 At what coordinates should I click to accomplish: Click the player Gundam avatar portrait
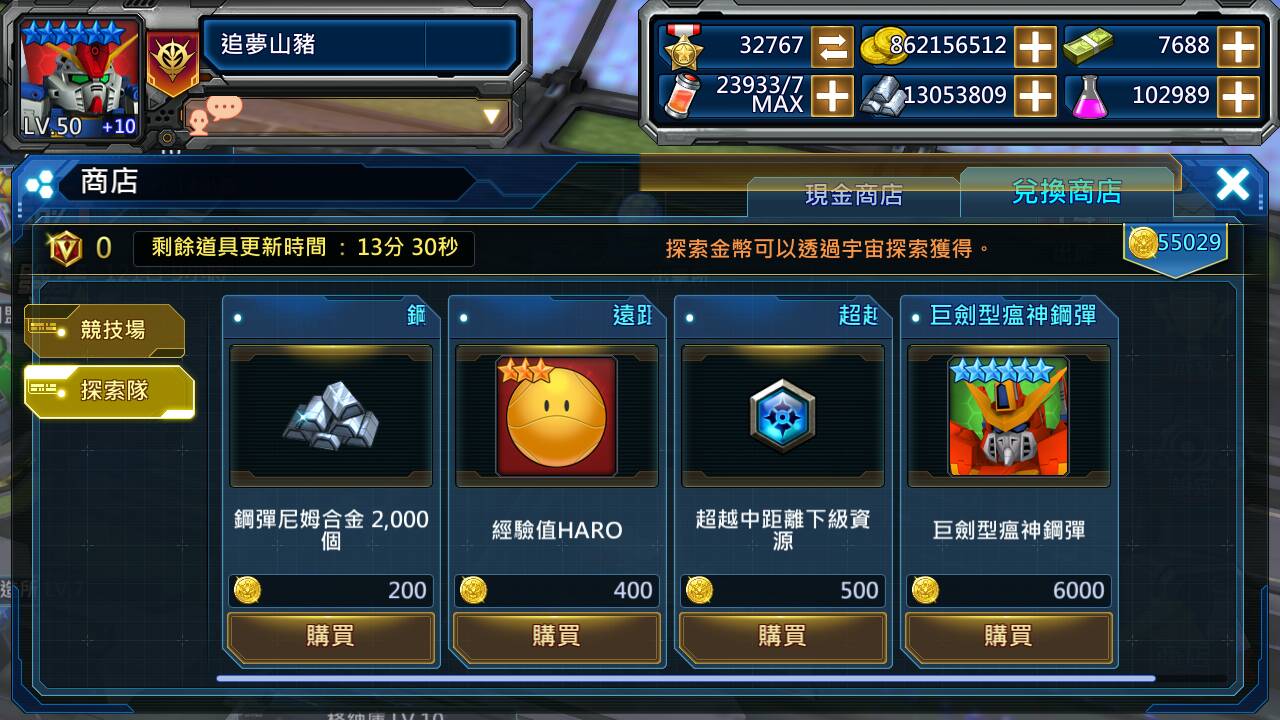pyautogui.click(x=80, y=78)
